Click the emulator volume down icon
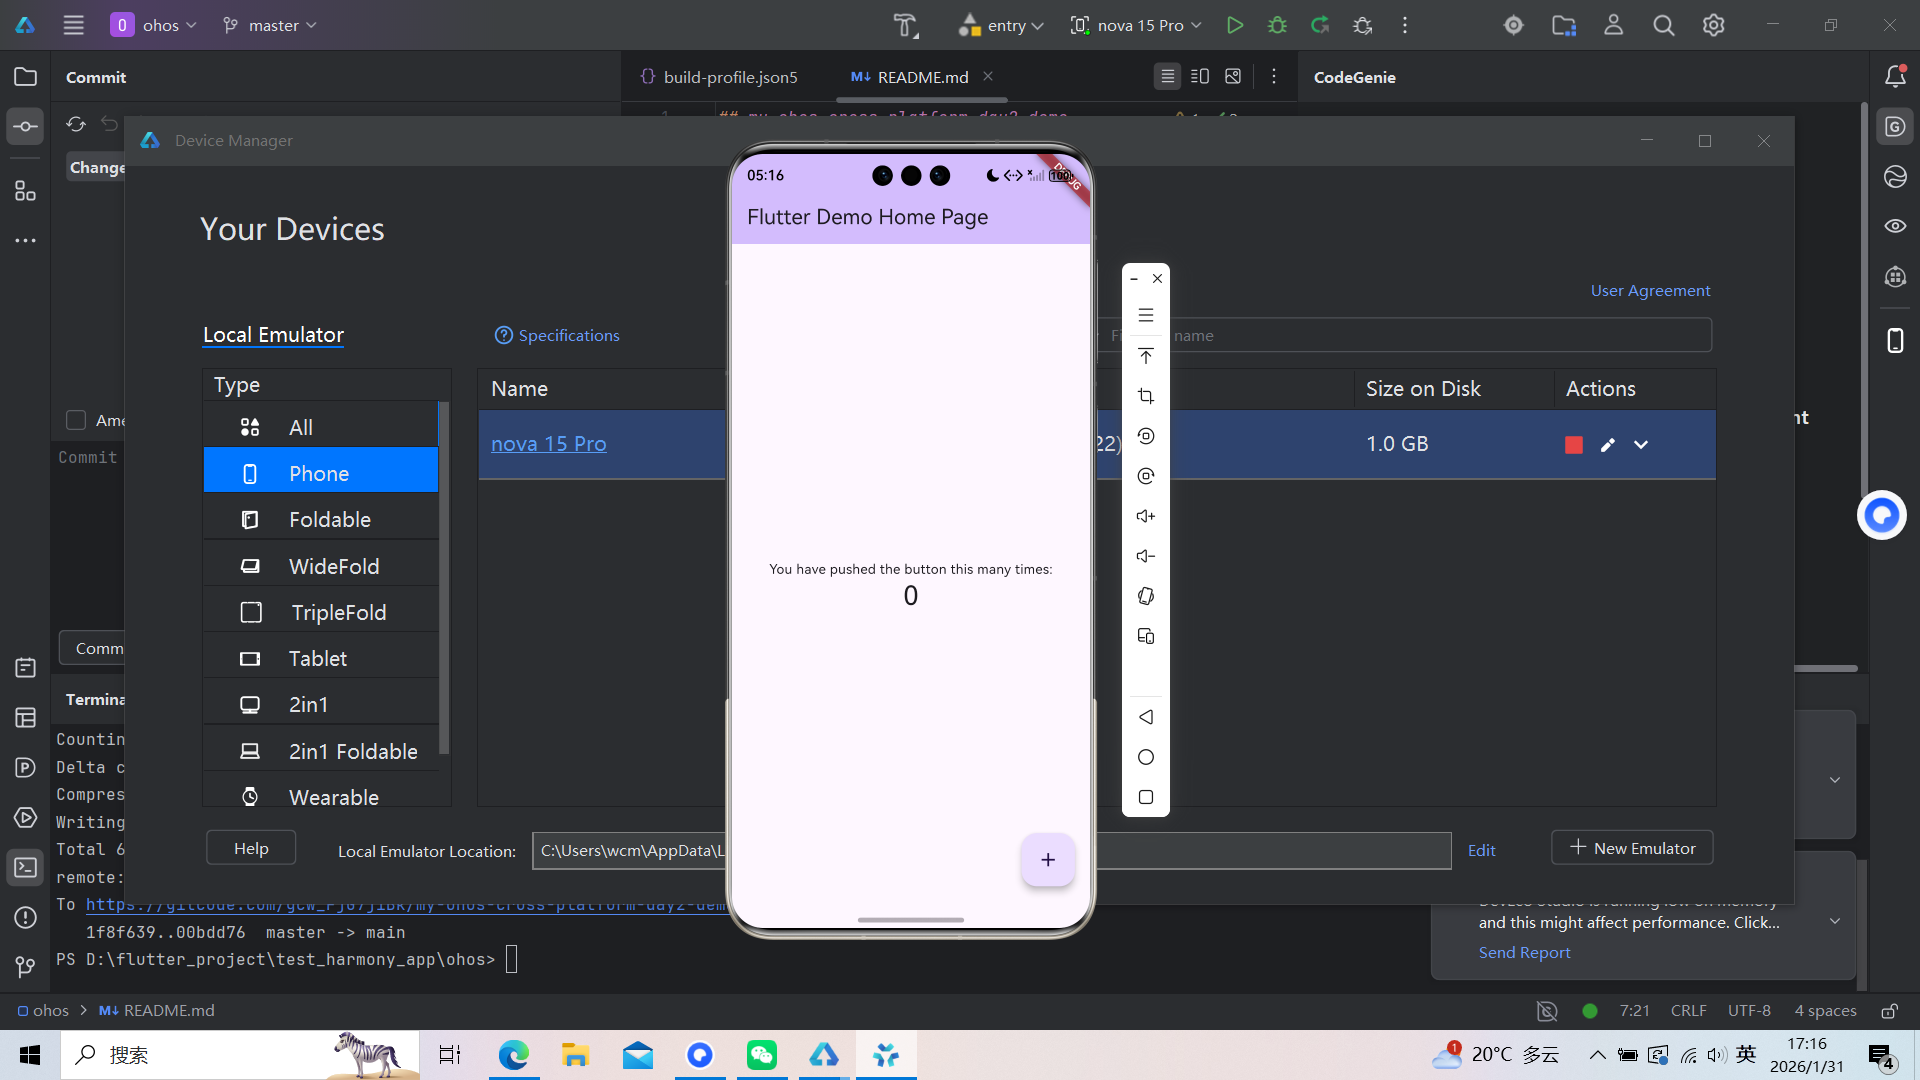Viewport: 1920px width, 1080px height. tap(1146, 556)
